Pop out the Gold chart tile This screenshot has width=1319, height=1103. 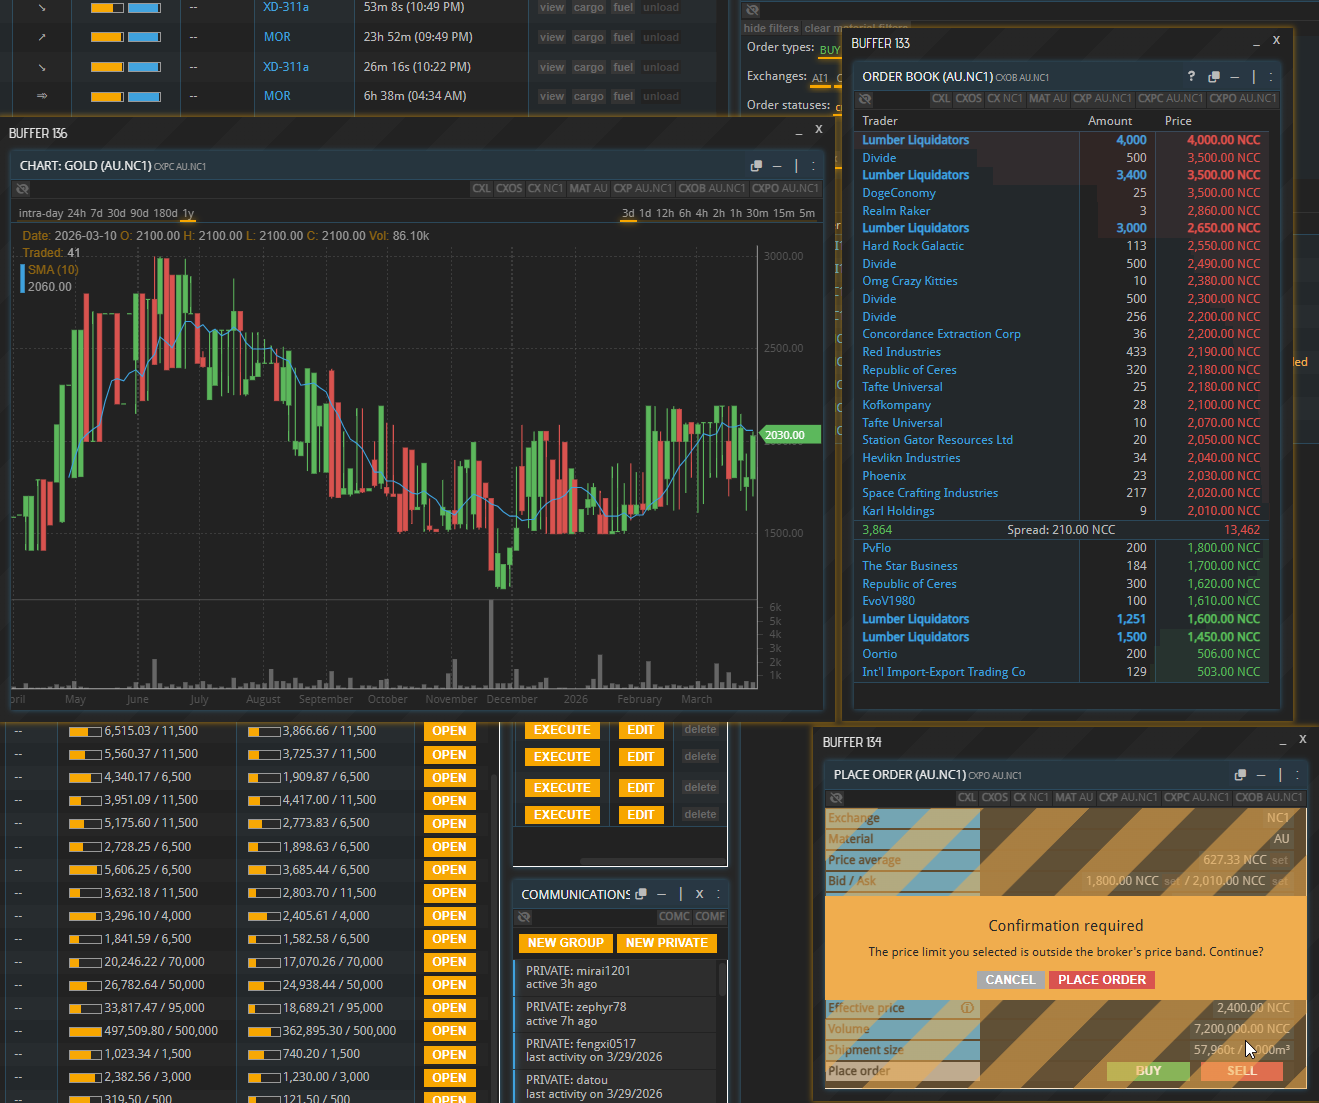pos(756,166)
